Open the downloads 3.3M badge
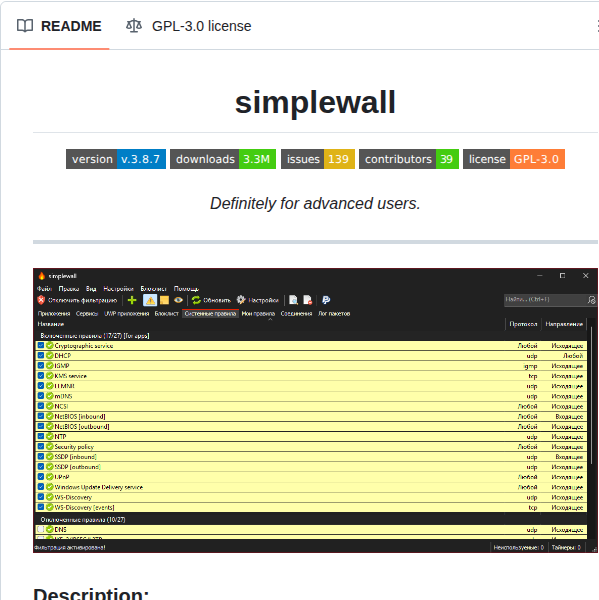Image resolution: width=599 pixels, height=600 pixels. [223, 159]
